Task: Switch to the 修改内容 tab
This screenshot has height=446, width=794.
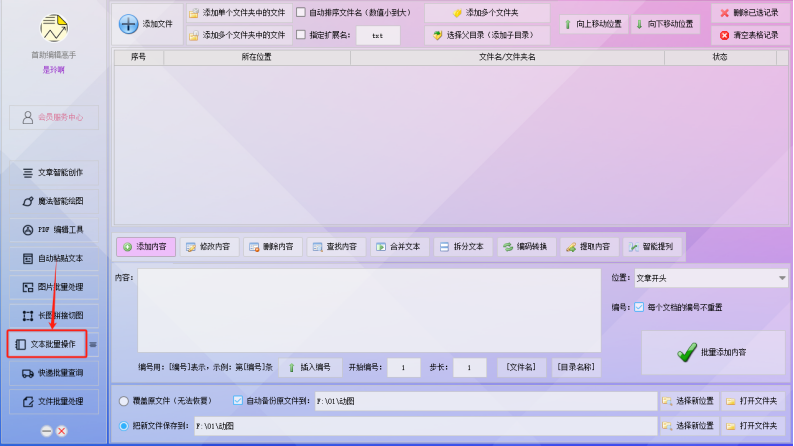Action: click(x=209, y=247)
